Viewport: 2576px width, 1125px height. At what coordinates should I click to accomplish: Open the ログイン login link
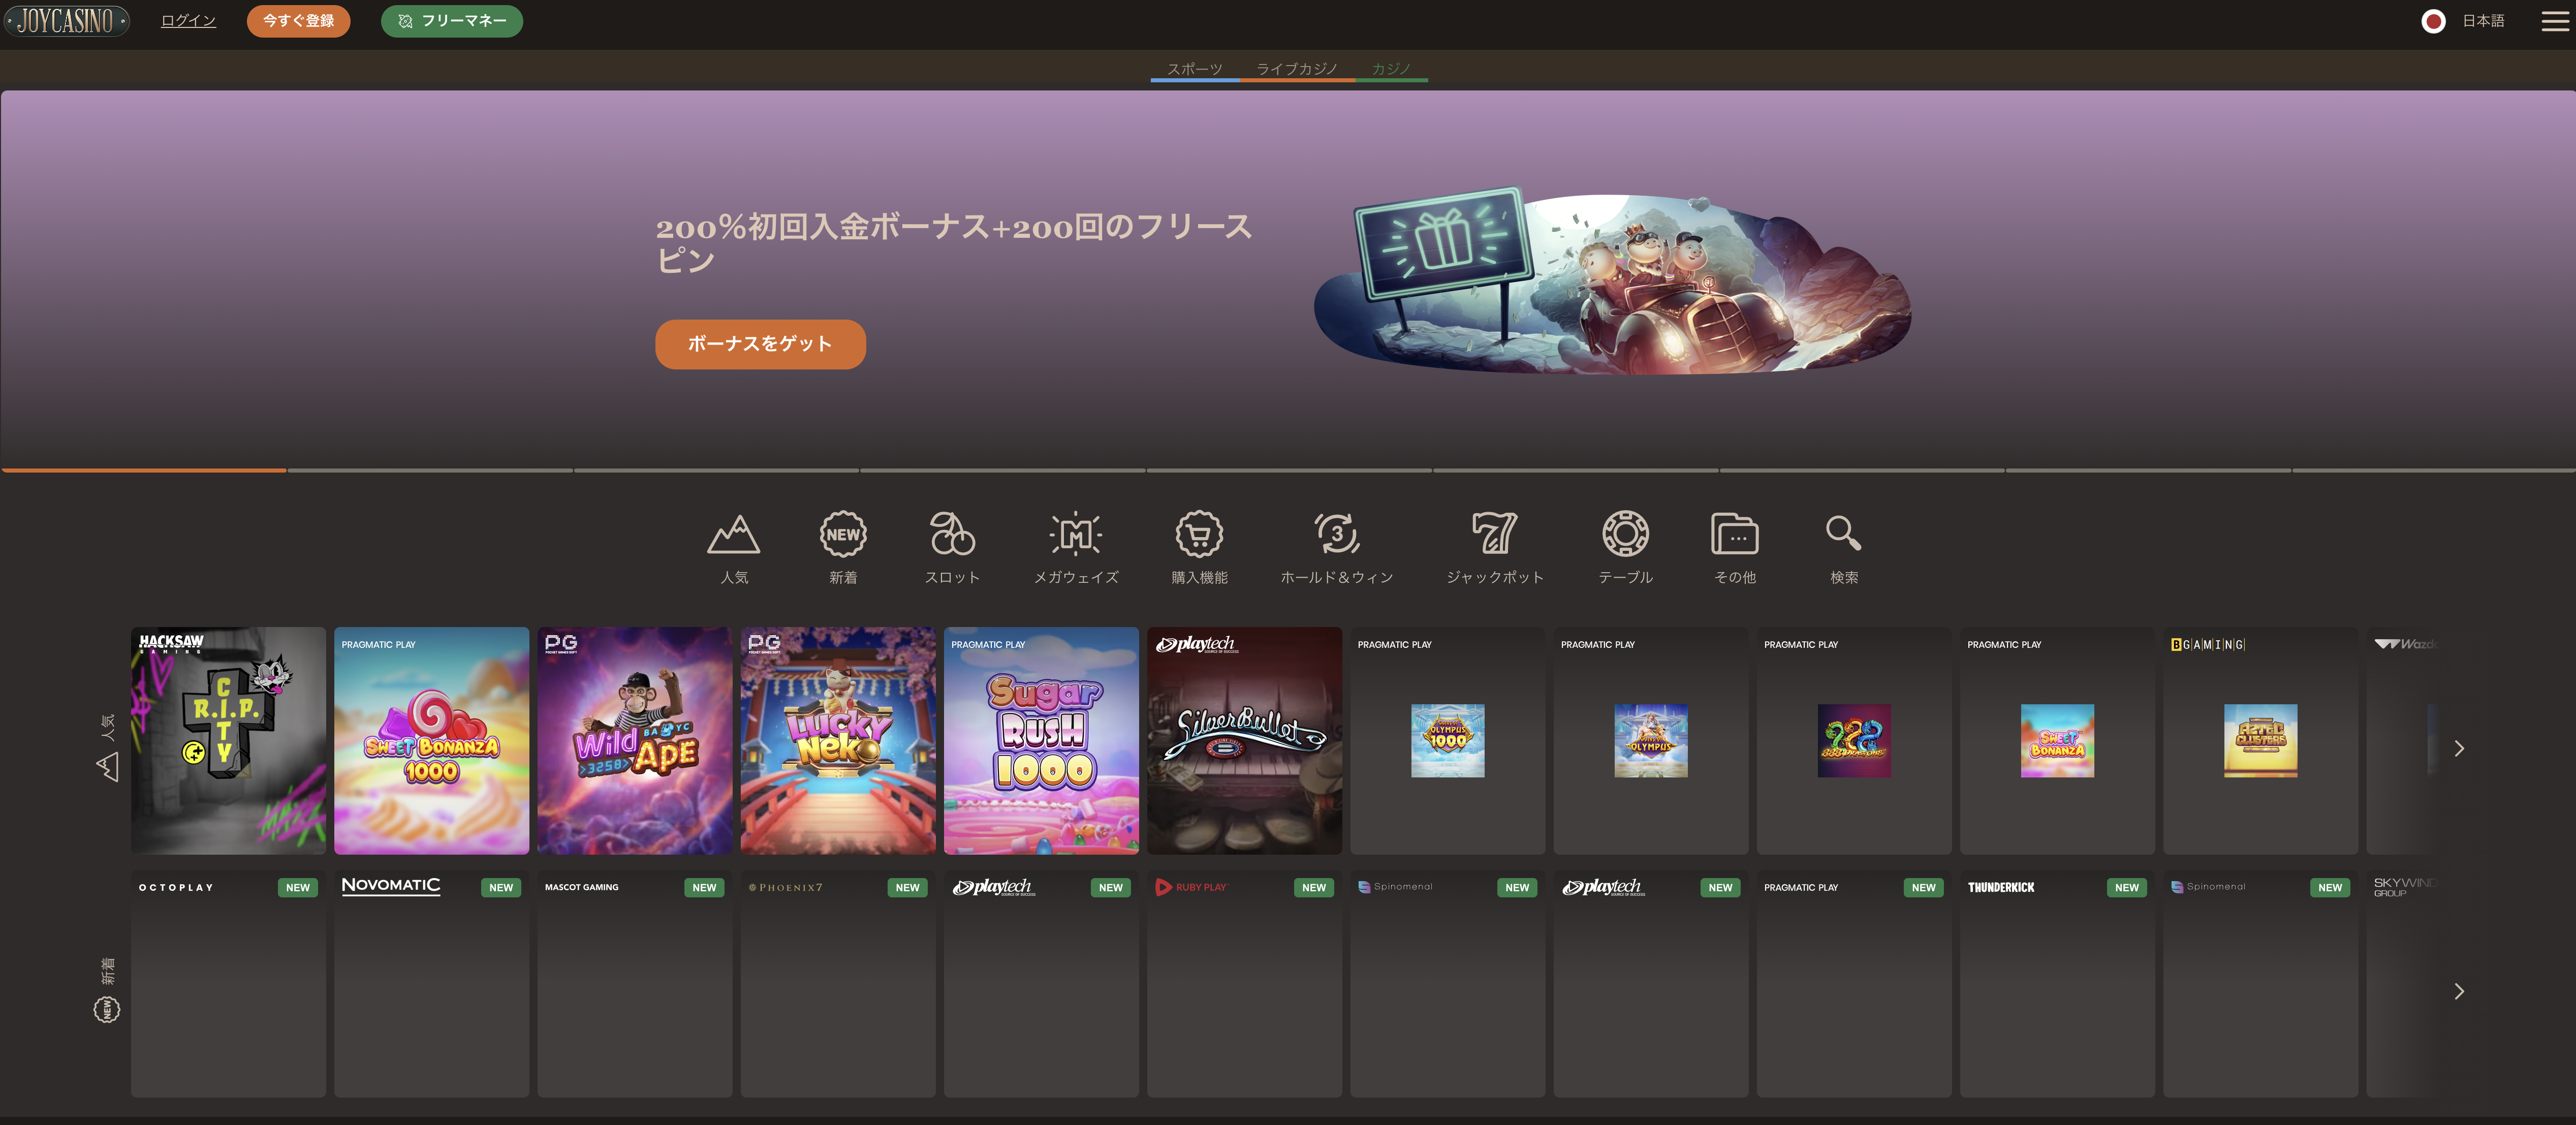pyautogui.click(x=188, y=21)
